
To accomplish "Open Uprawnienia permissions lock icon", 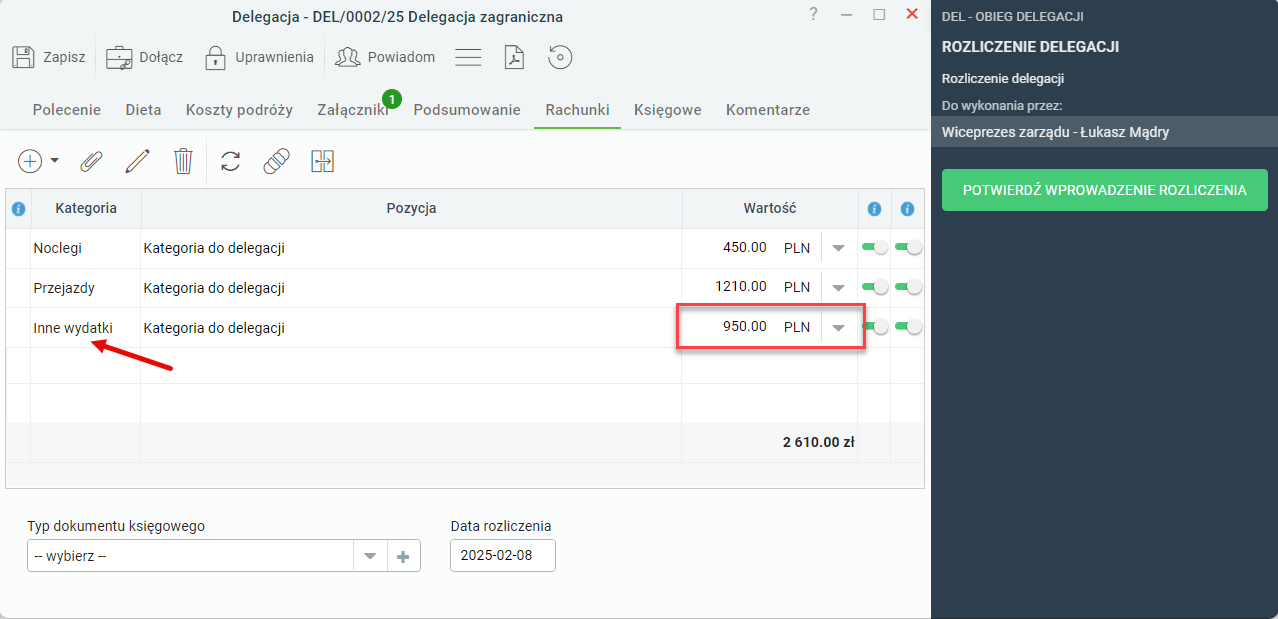I will coord(215,57).
